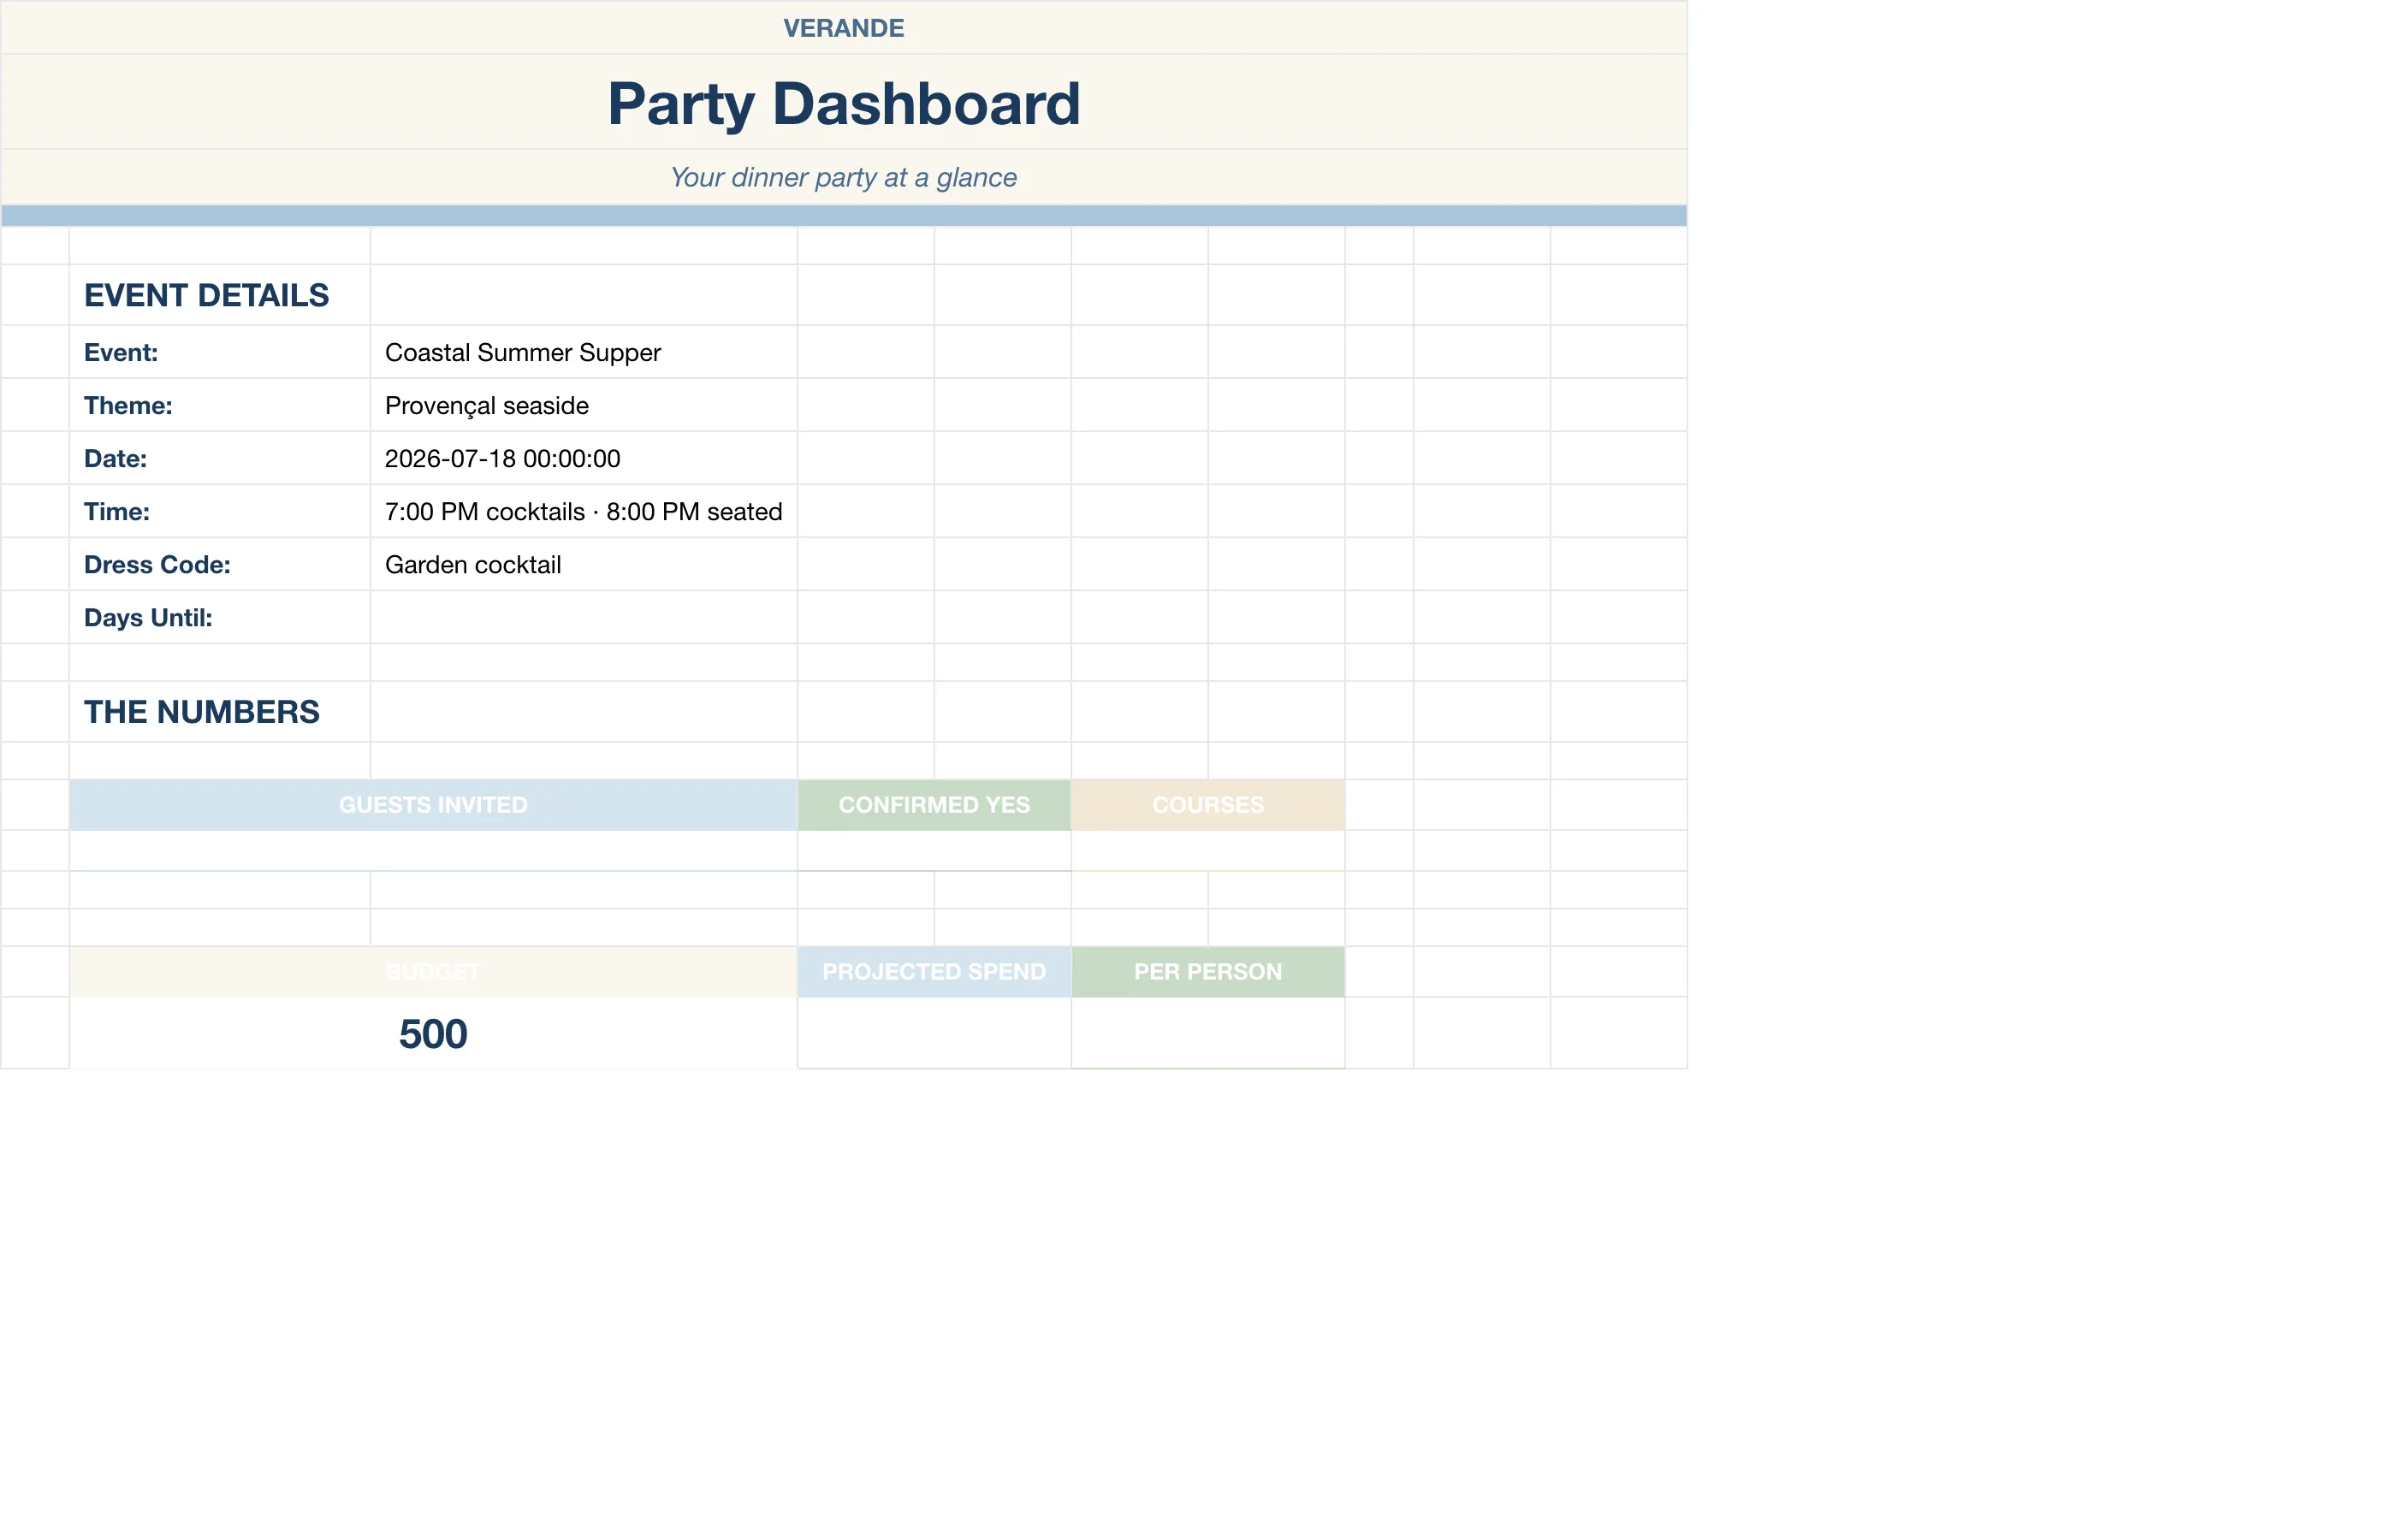Click the GUESTS INVITED header
The image size is (2396, 1540).
click(433, 805)
